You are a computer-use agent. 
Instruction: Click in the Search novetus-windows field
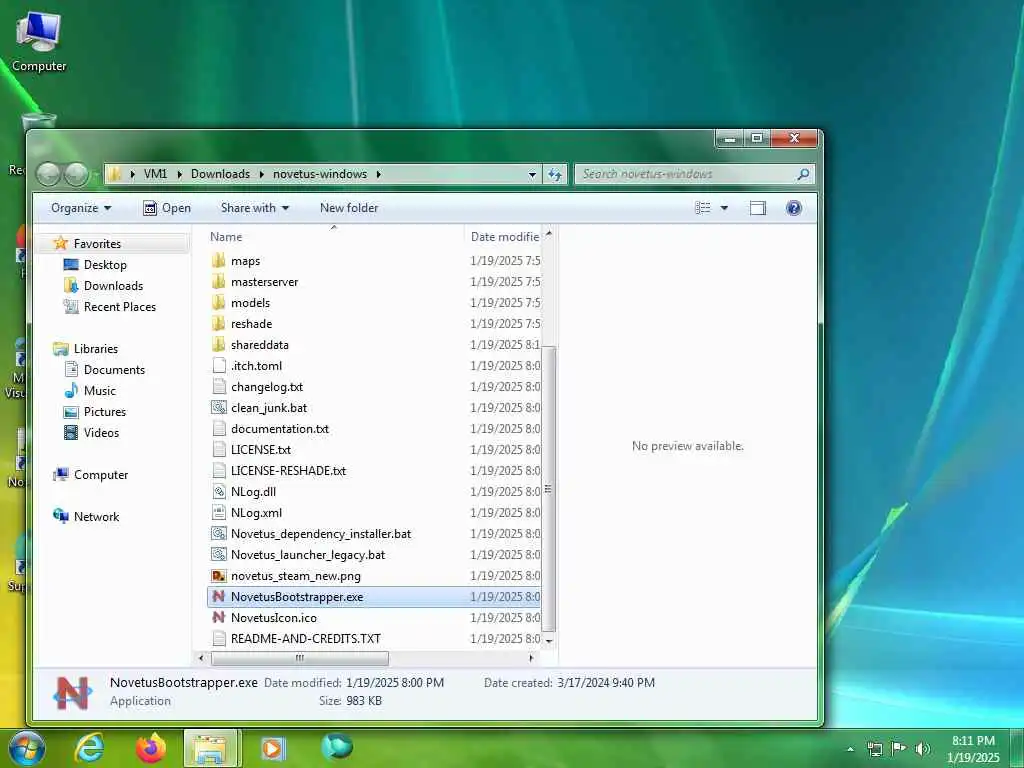(x=688, y=174)
